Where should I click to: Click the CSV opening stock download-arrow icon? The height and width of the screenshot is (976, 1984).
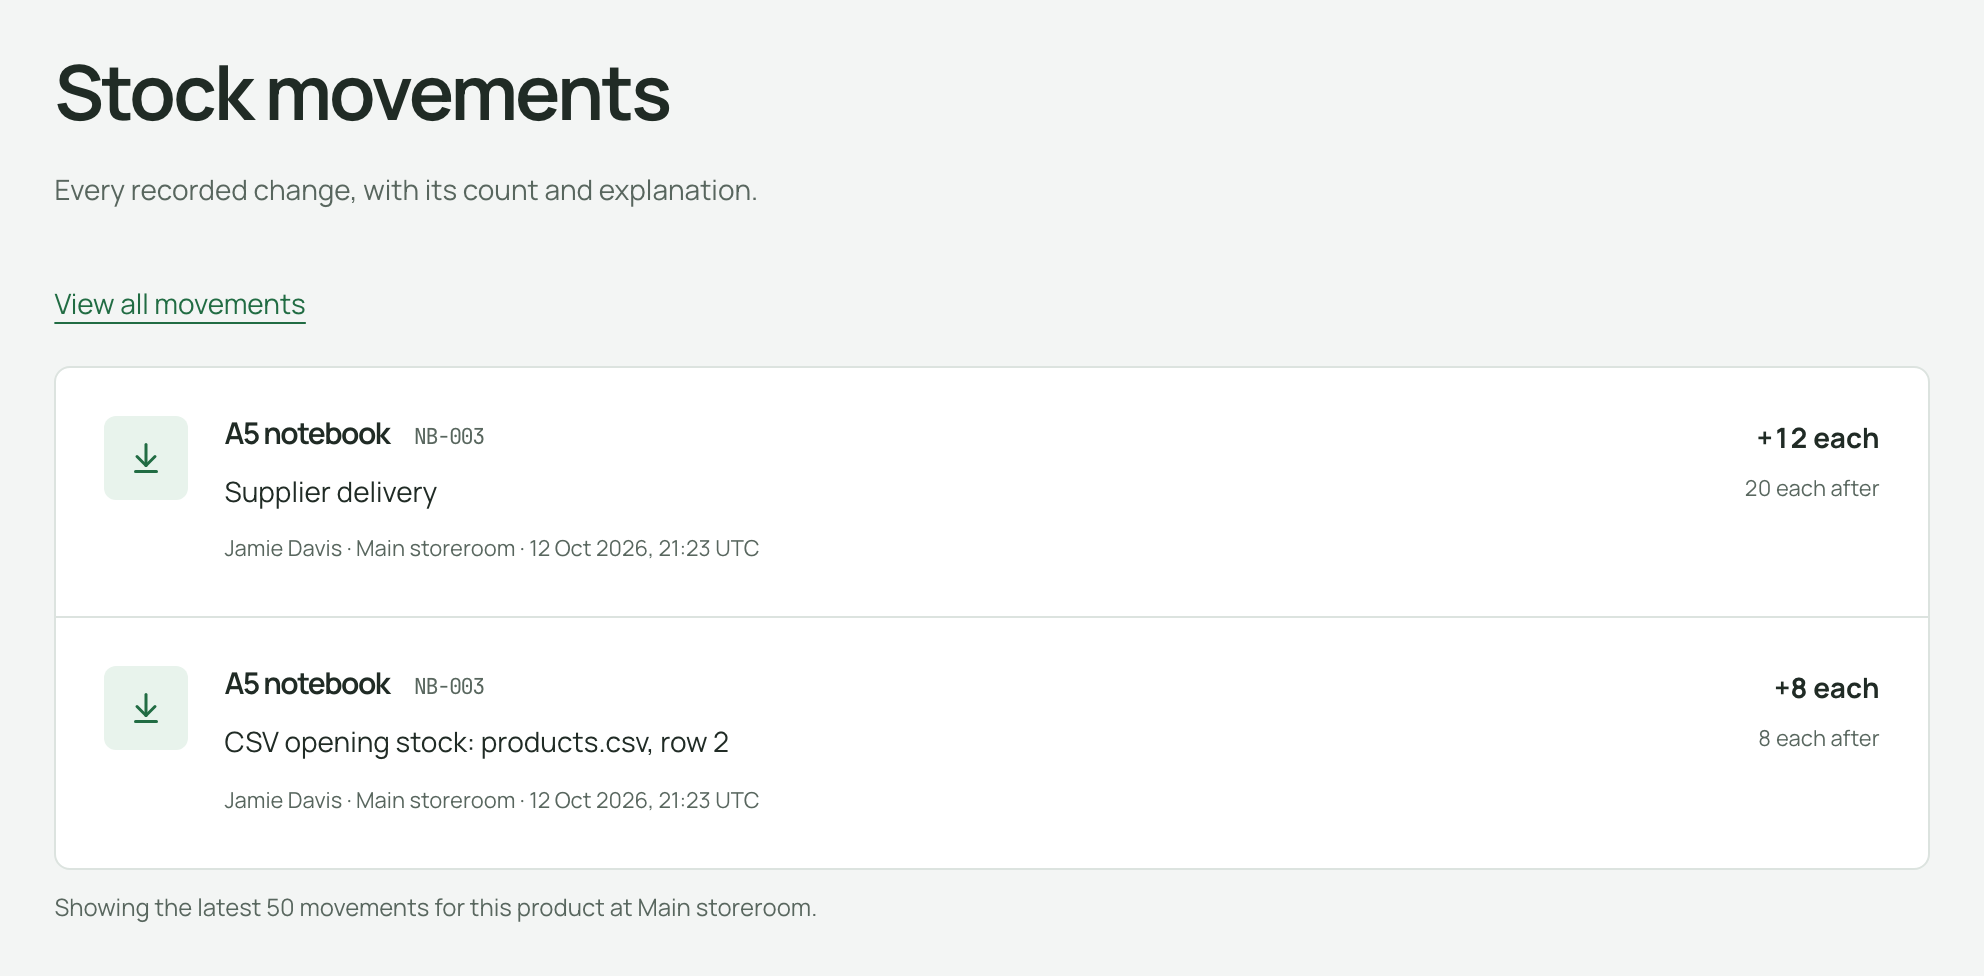[x=146, y=708]
